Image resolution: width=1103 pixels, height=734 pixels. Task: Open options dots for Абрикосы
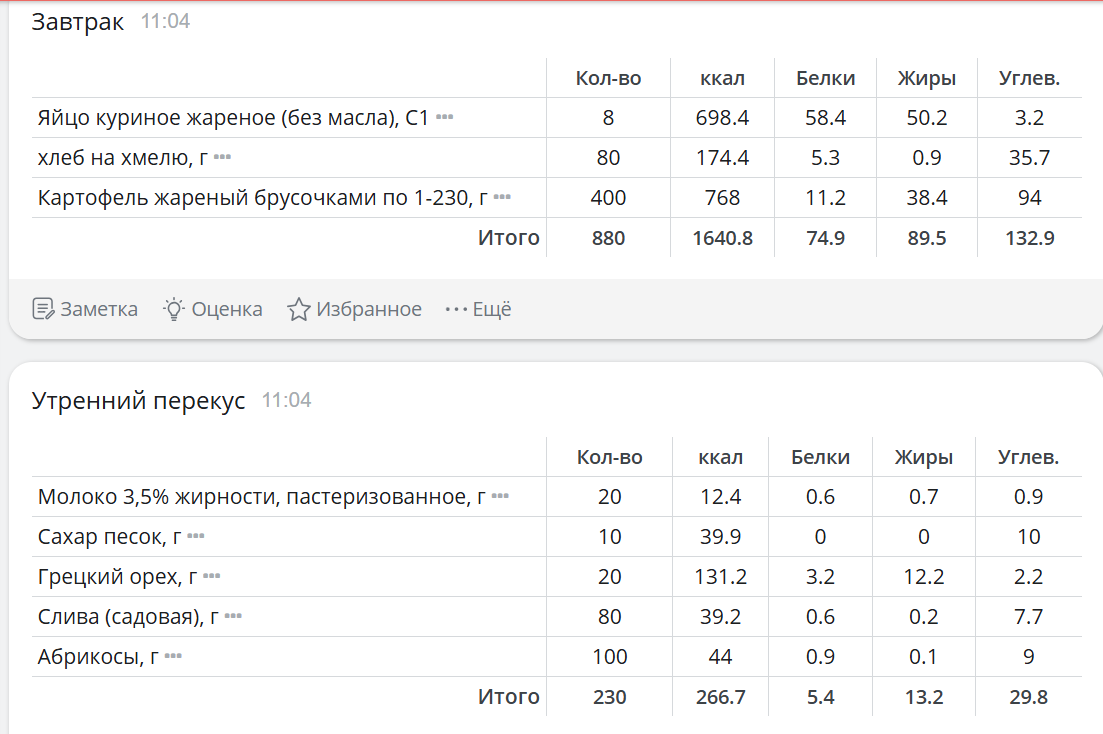173,656
